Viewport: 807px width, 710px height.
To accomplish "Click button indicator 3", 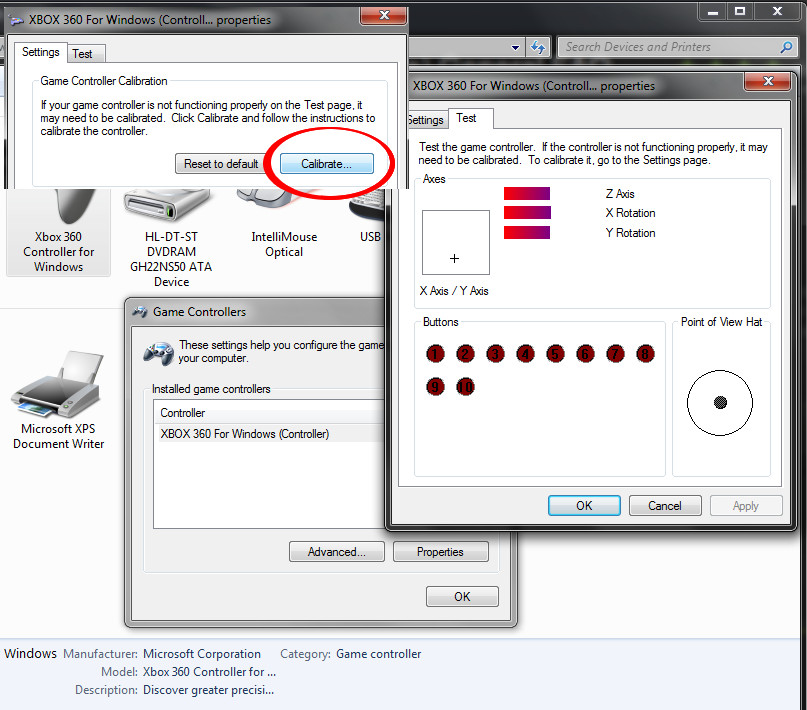I will pyautogui.click(x=495, y=354).
